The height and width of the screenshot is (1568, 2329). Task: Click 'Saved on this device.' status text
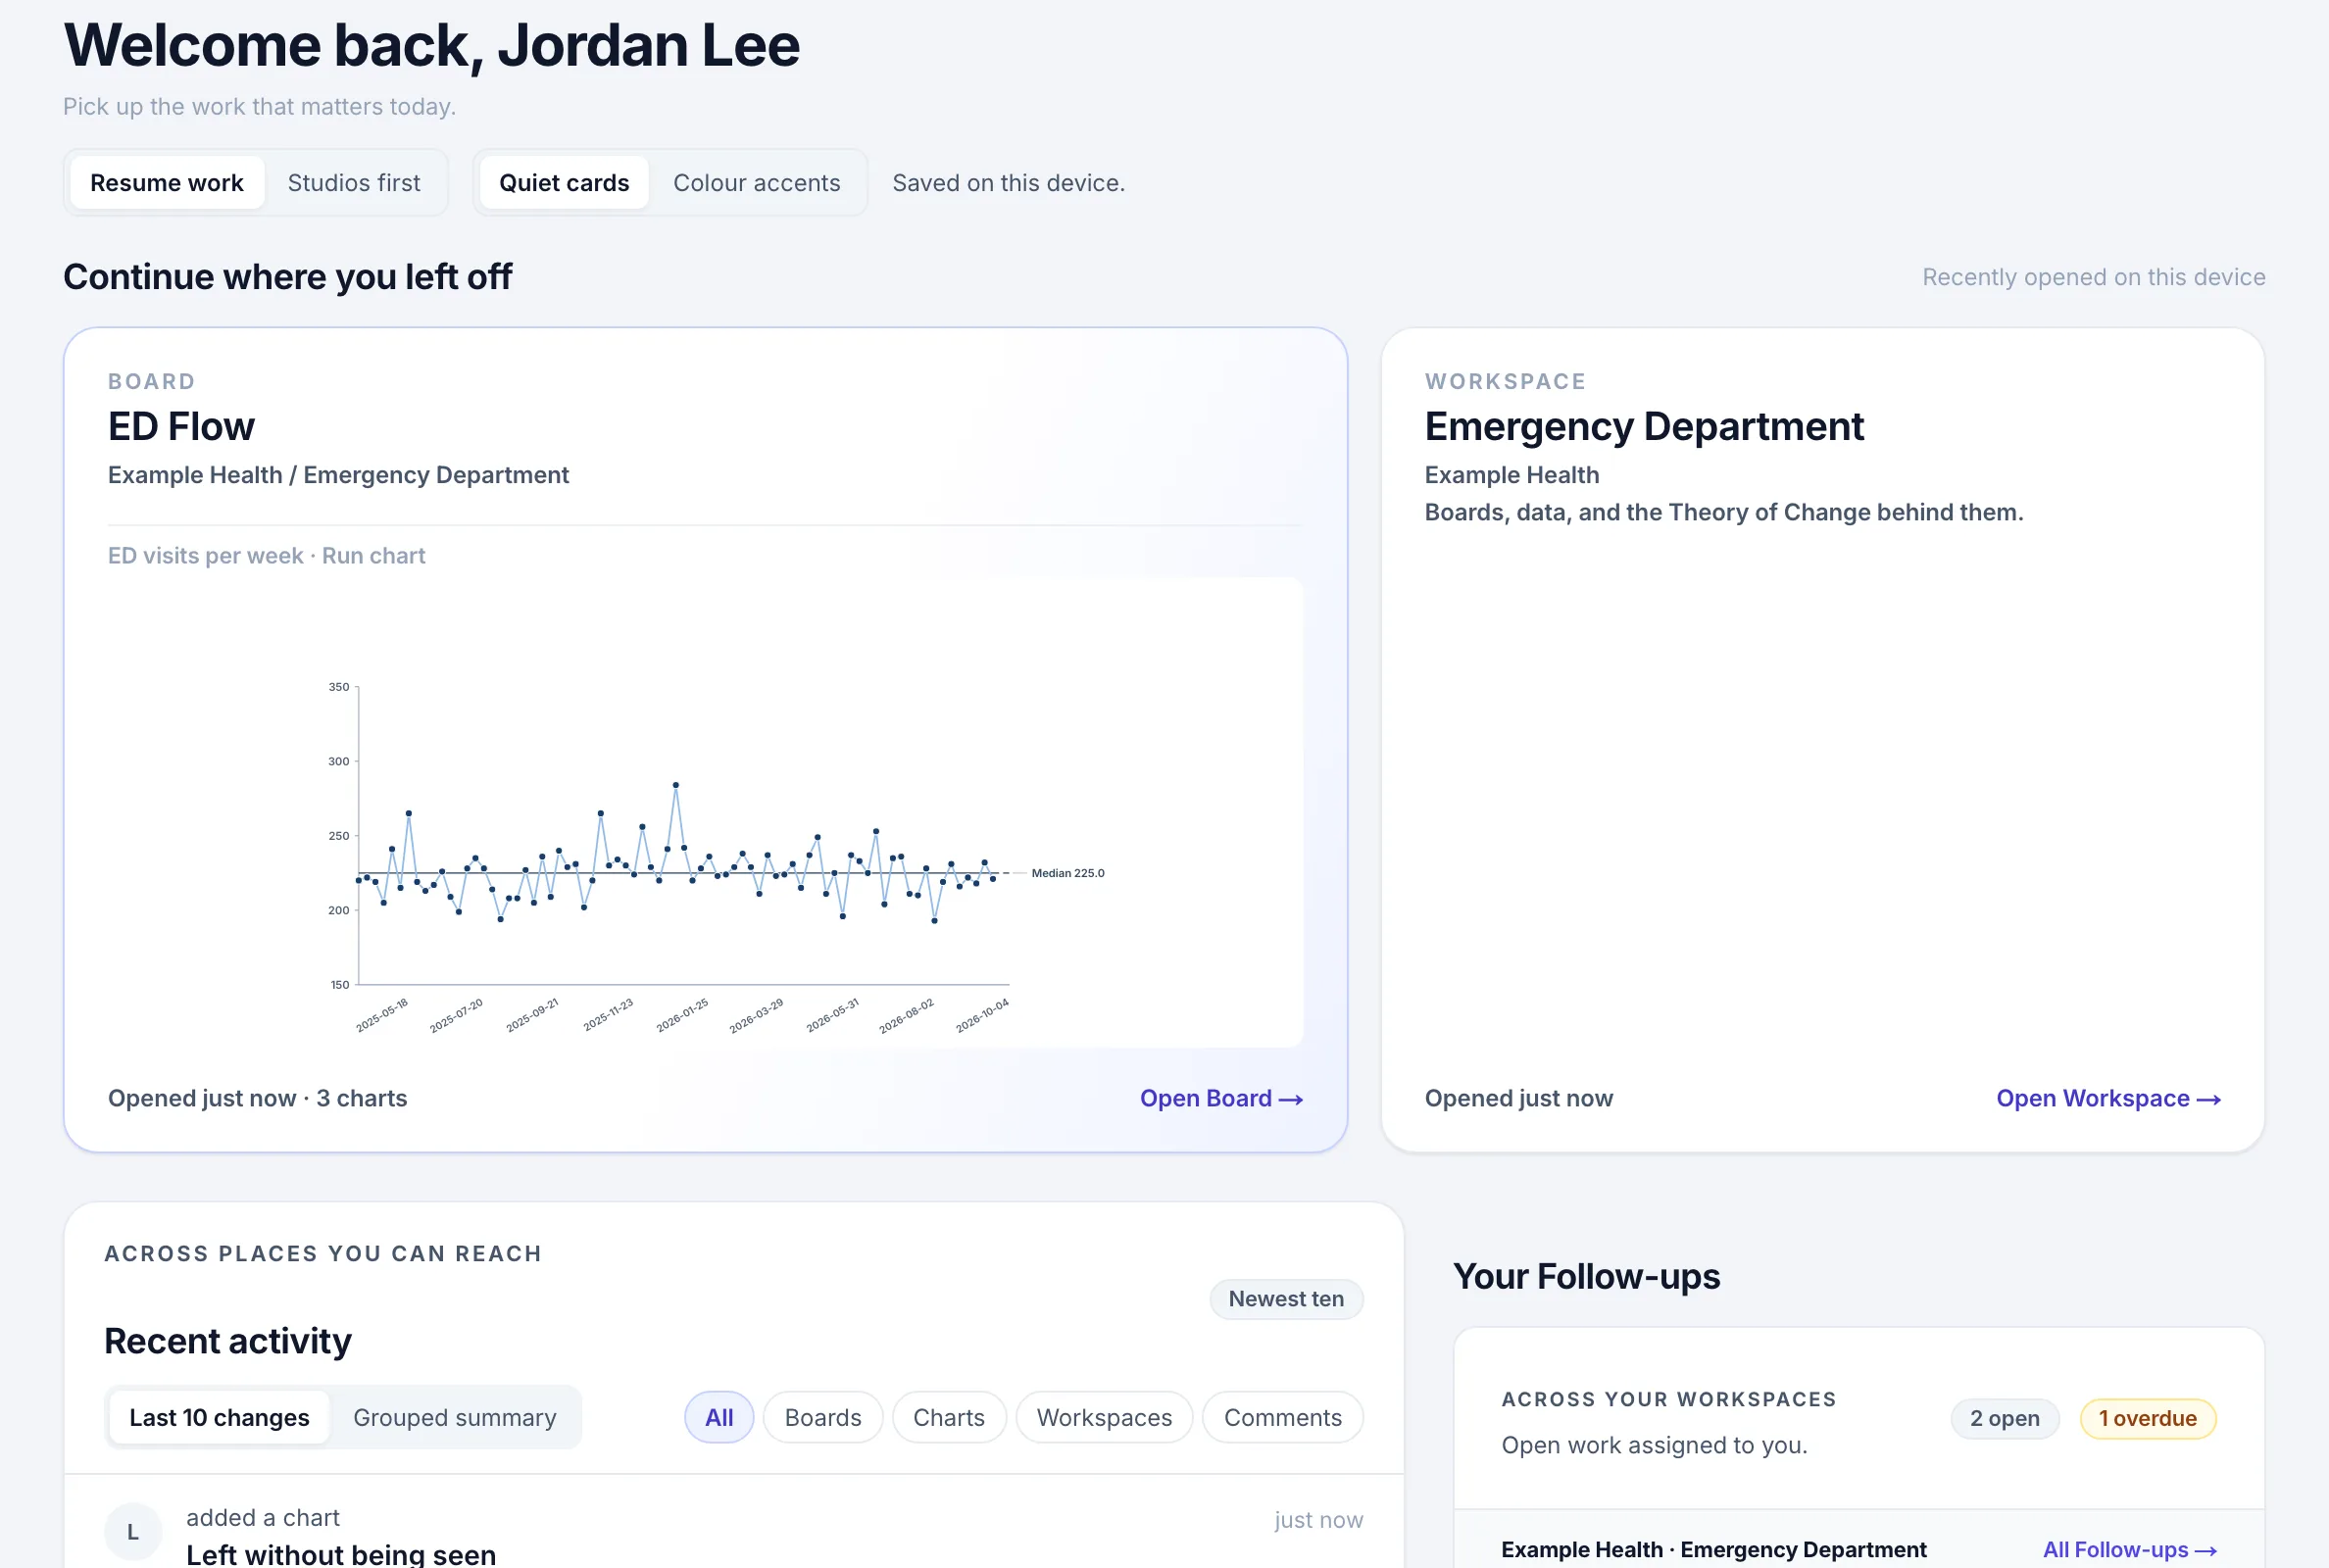(x=1008, y=183)
